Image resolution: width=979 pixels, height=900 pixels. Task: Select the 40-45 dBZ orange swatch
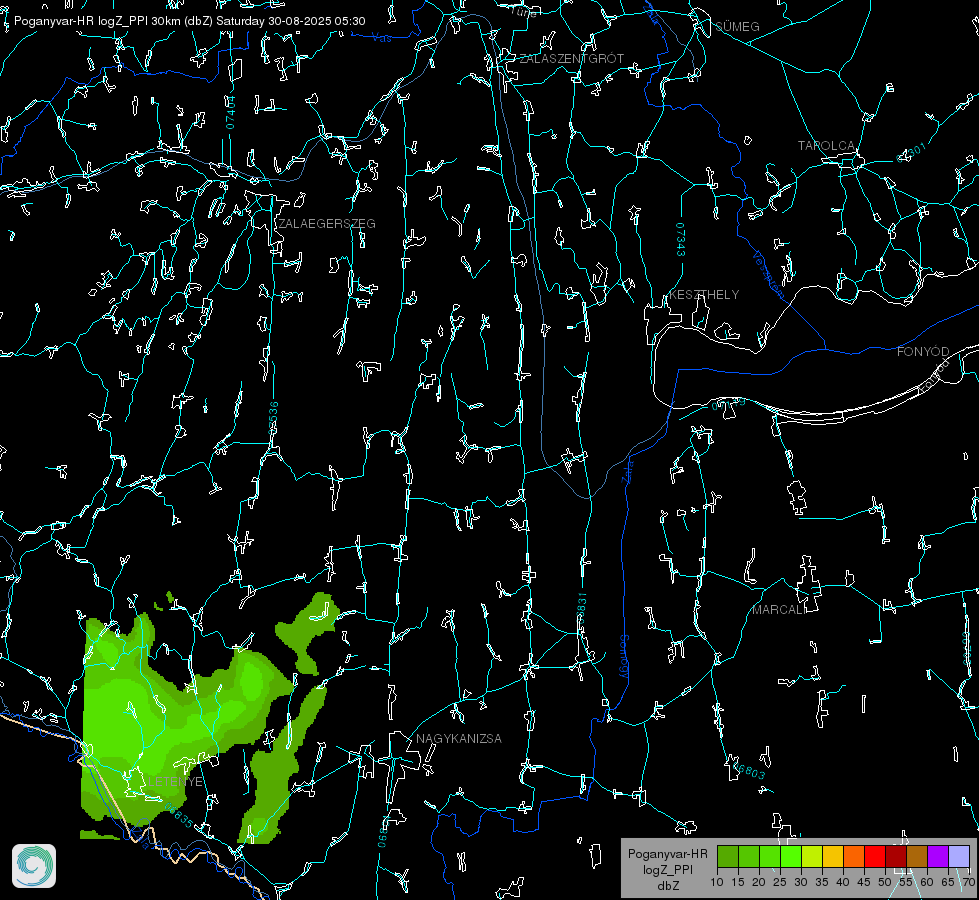[854, 856]
